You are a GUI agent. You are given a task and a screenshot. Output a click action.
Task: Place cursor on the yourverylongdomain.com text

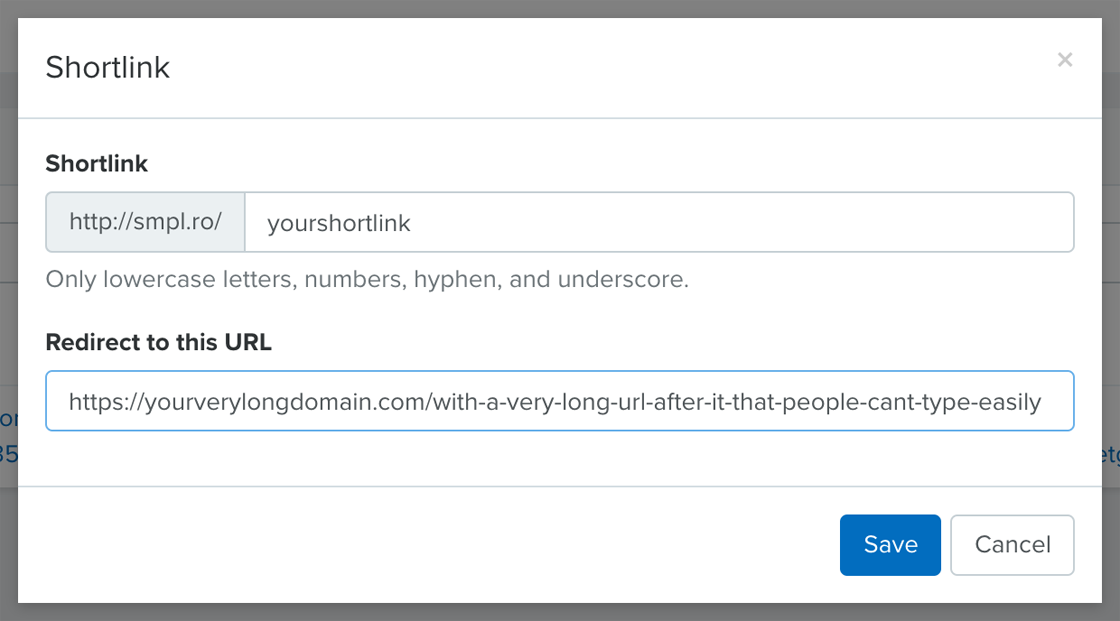pyautogui.click(x=284, y=402)
